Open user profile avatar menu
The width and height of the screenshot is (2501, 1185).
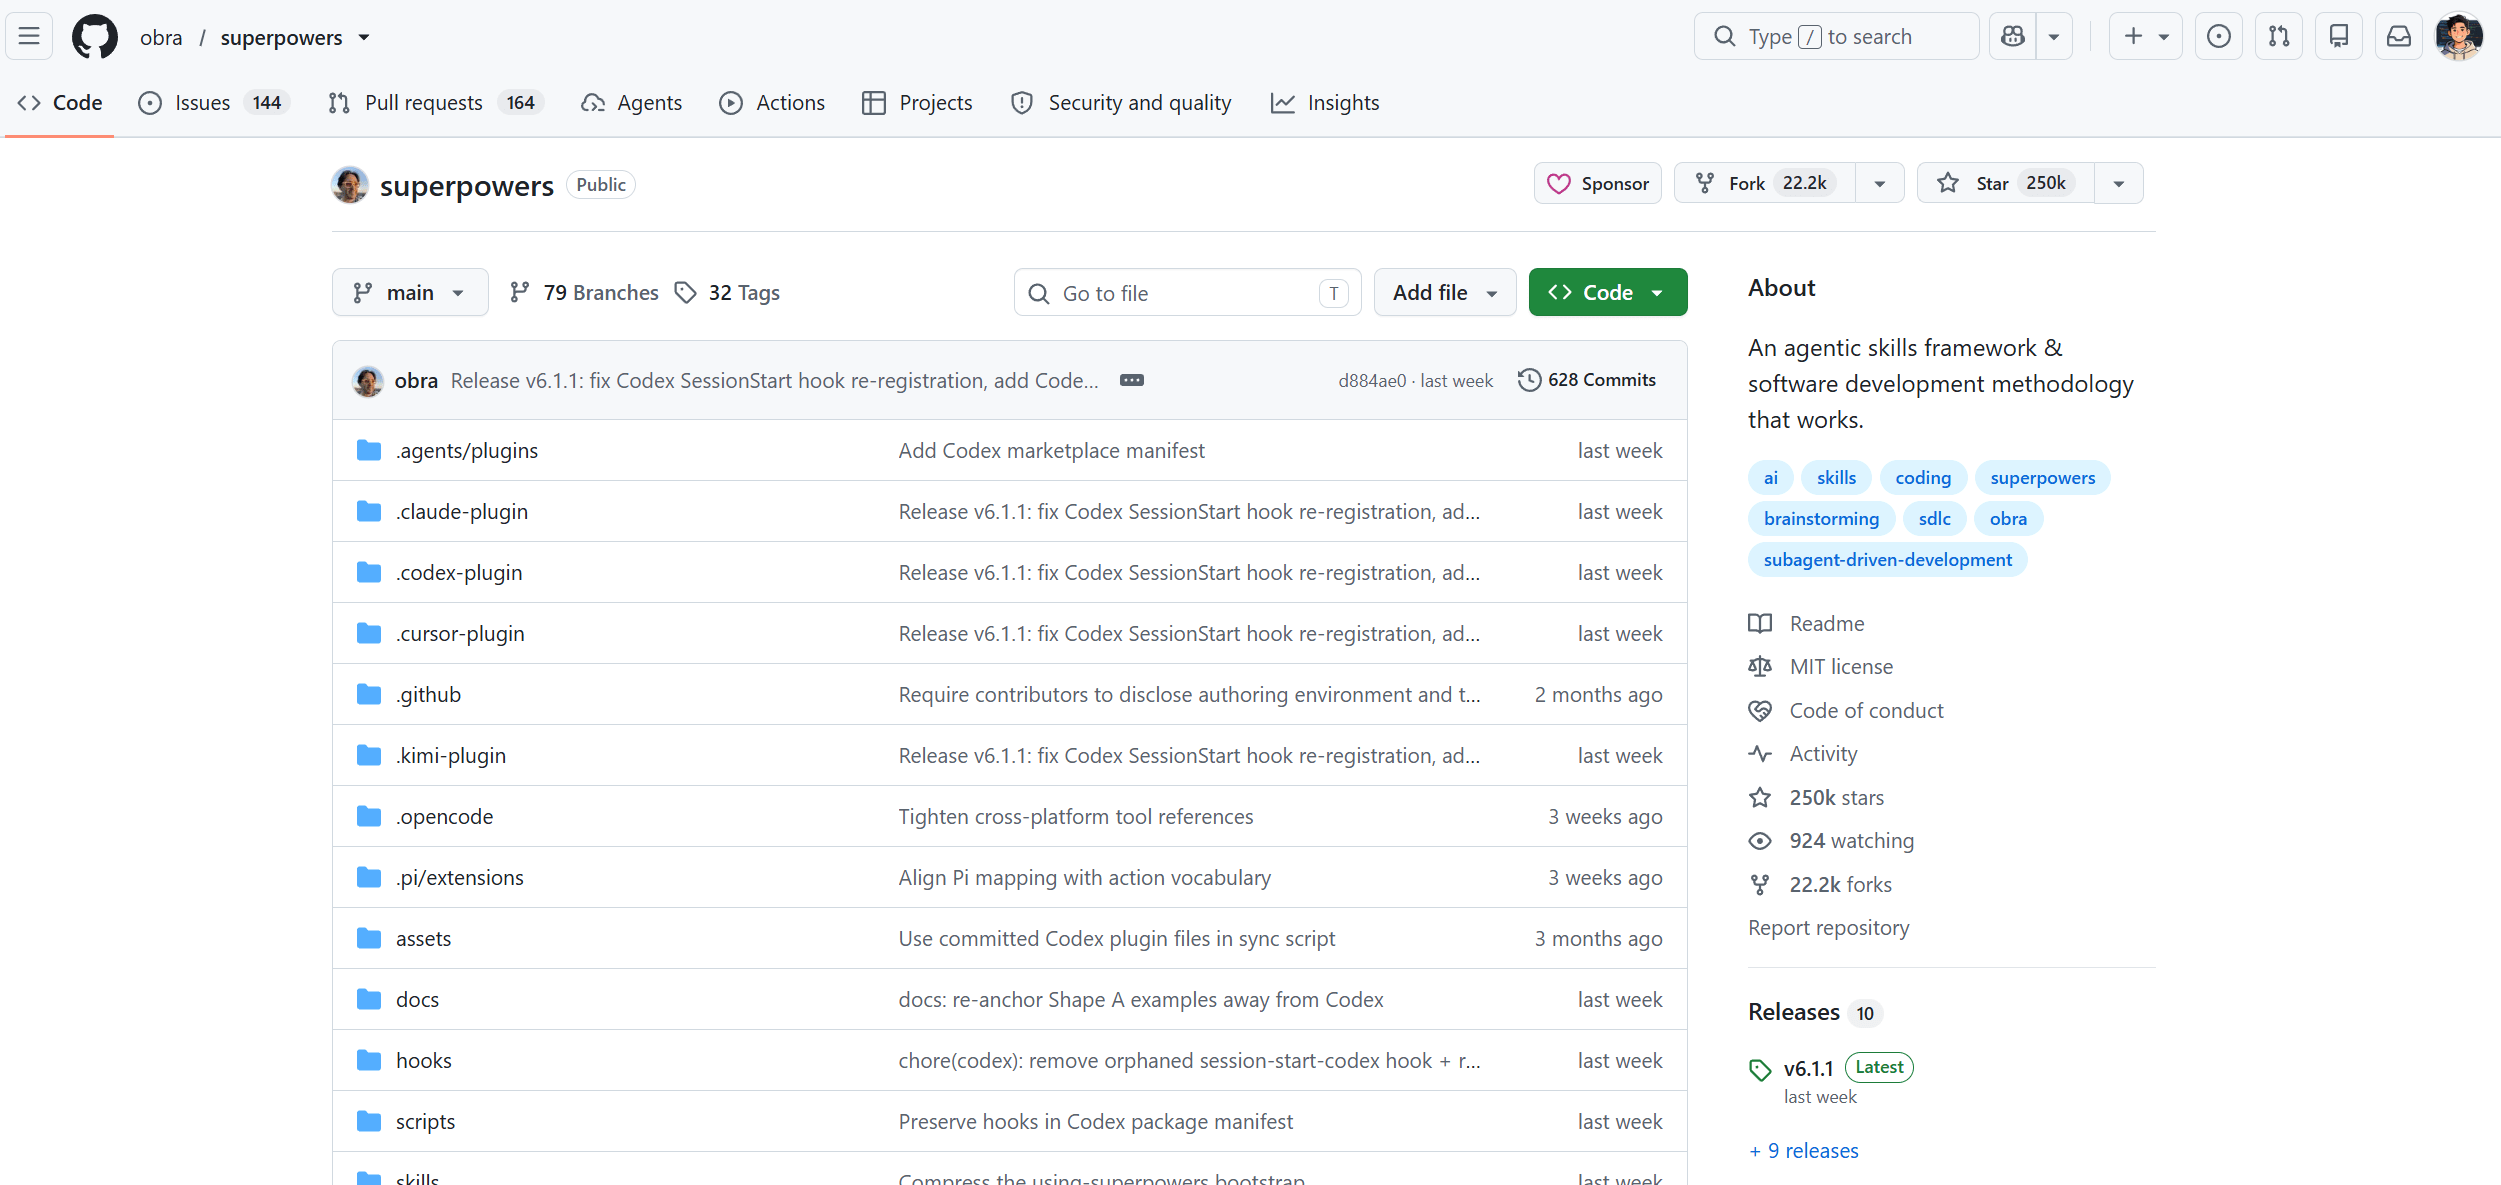pyautogui.click(x=2459, y=37)
